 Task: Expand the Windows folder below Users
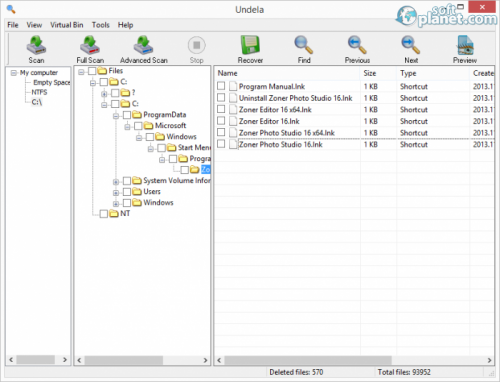pyautogui.click(x=116, y=204)
